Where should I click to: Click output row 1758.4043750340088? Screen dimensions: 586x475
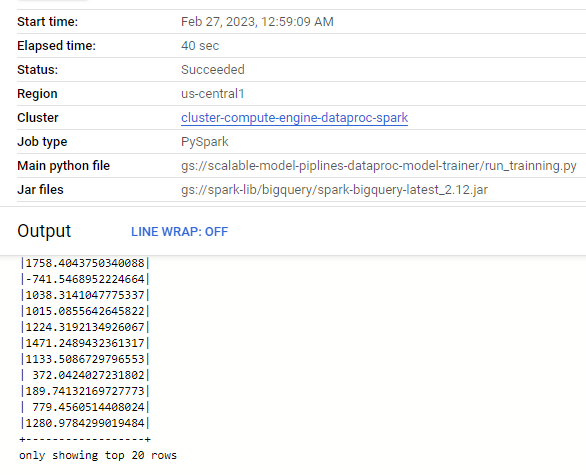coord(85,263)
